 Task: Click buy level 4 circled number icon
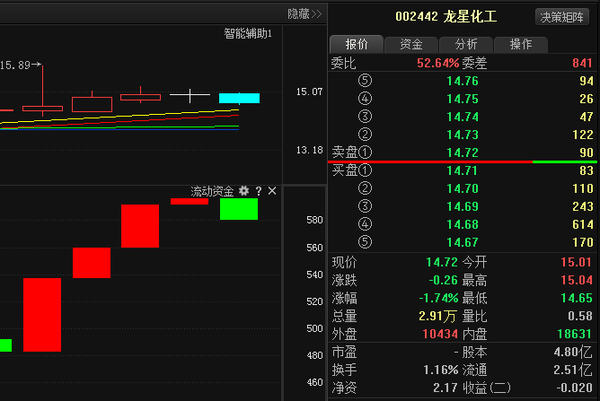tap(365, 224)
